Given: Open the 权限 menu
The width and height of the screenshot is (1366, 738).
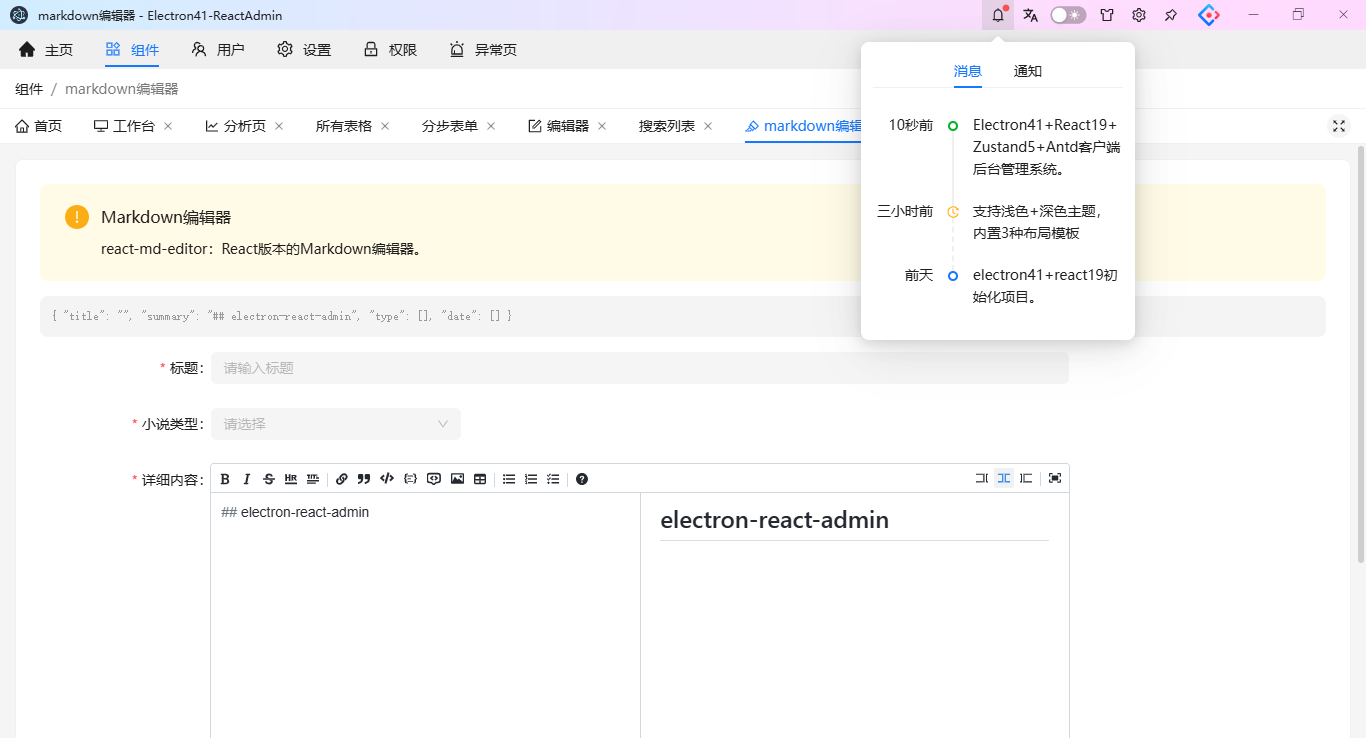Looking at the screenshot, I should [390, 50].
